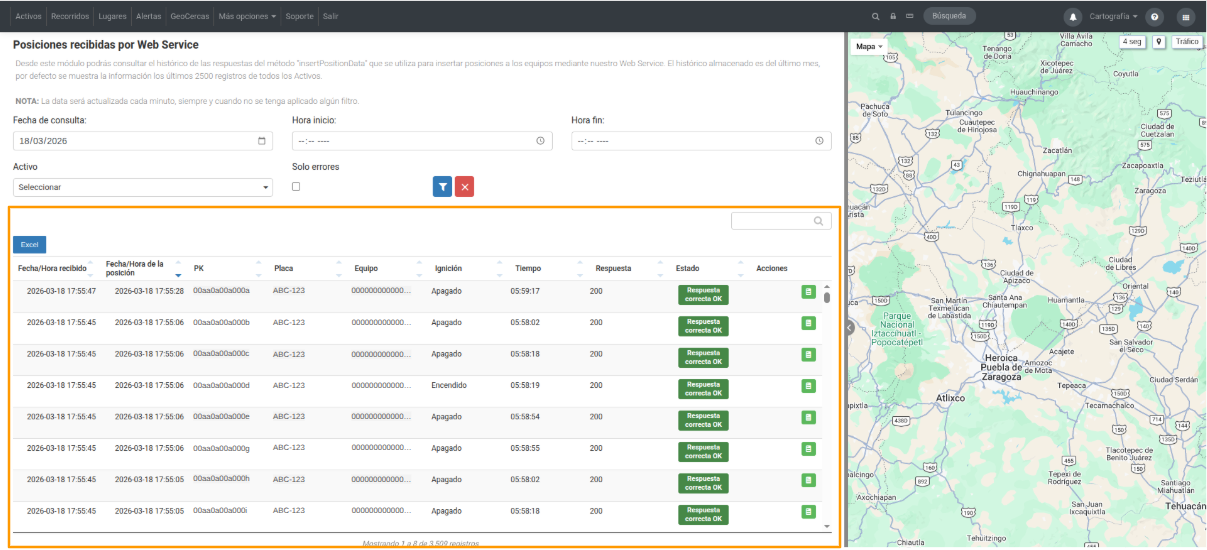Click the 4 seg refresh button

coord(1132,42)
